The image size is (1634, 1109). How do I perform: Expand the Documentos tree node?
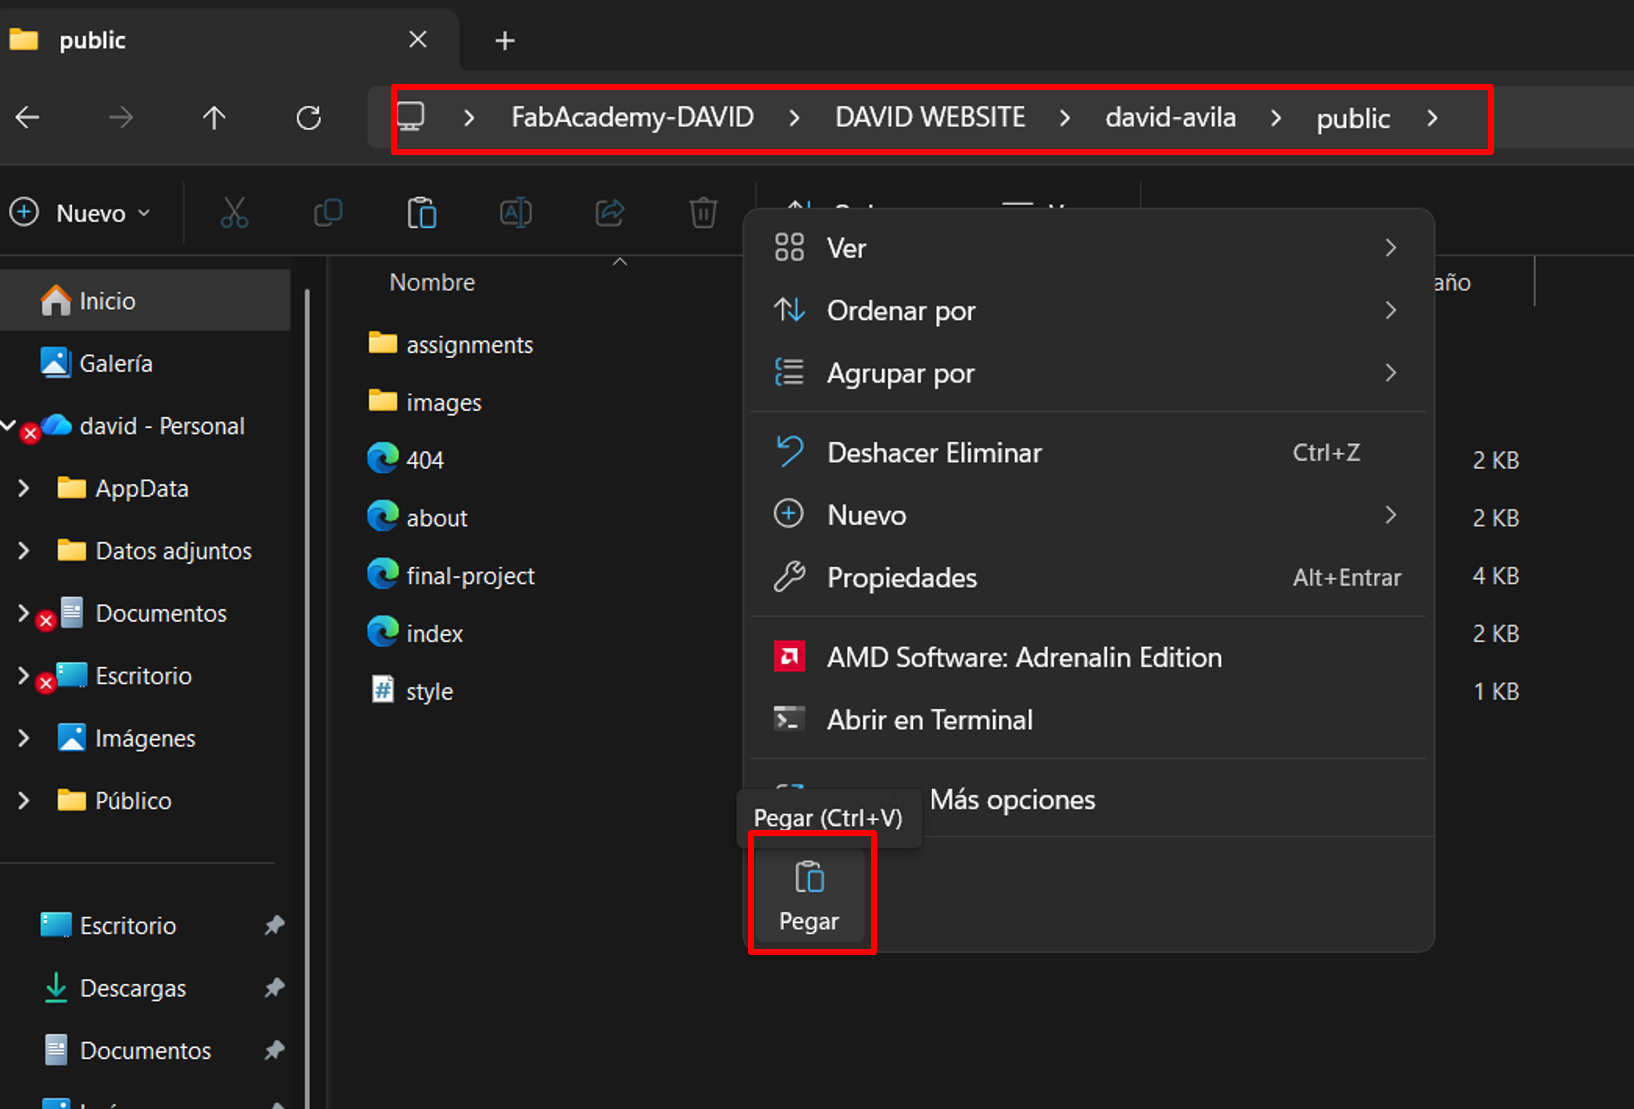tap(24, 613)
